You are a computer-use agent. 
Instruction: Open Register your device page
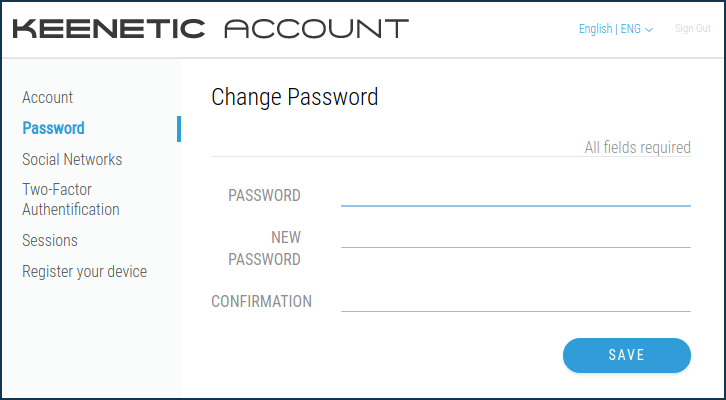pos(85,271)
